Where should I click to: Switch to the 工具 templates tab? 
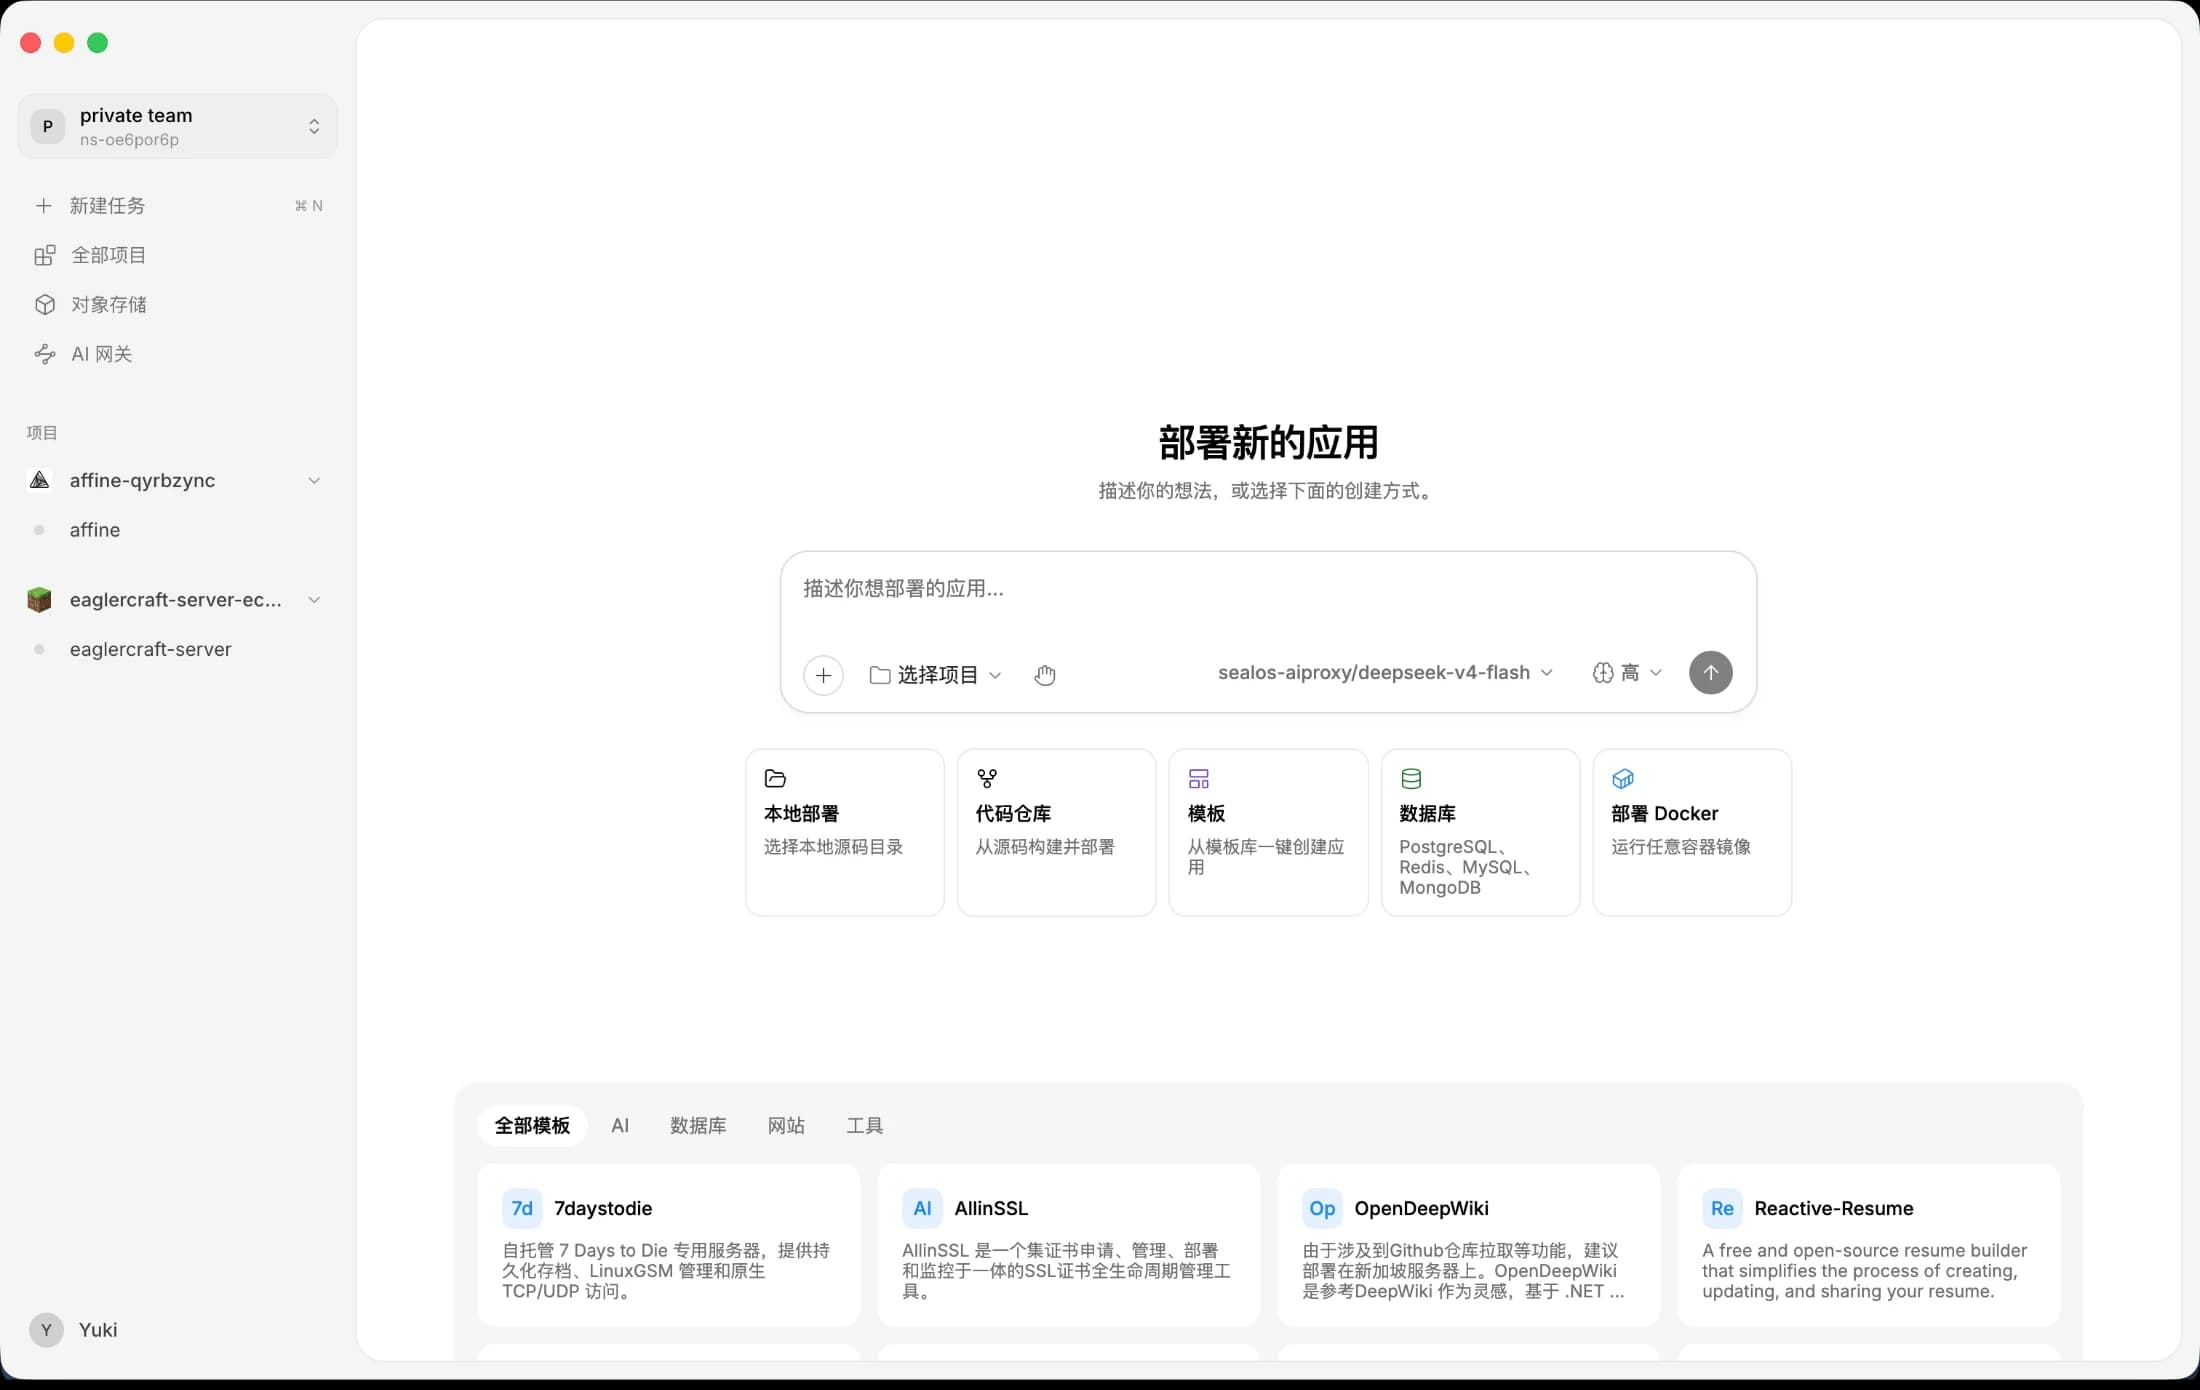(x=865, y=1126)
